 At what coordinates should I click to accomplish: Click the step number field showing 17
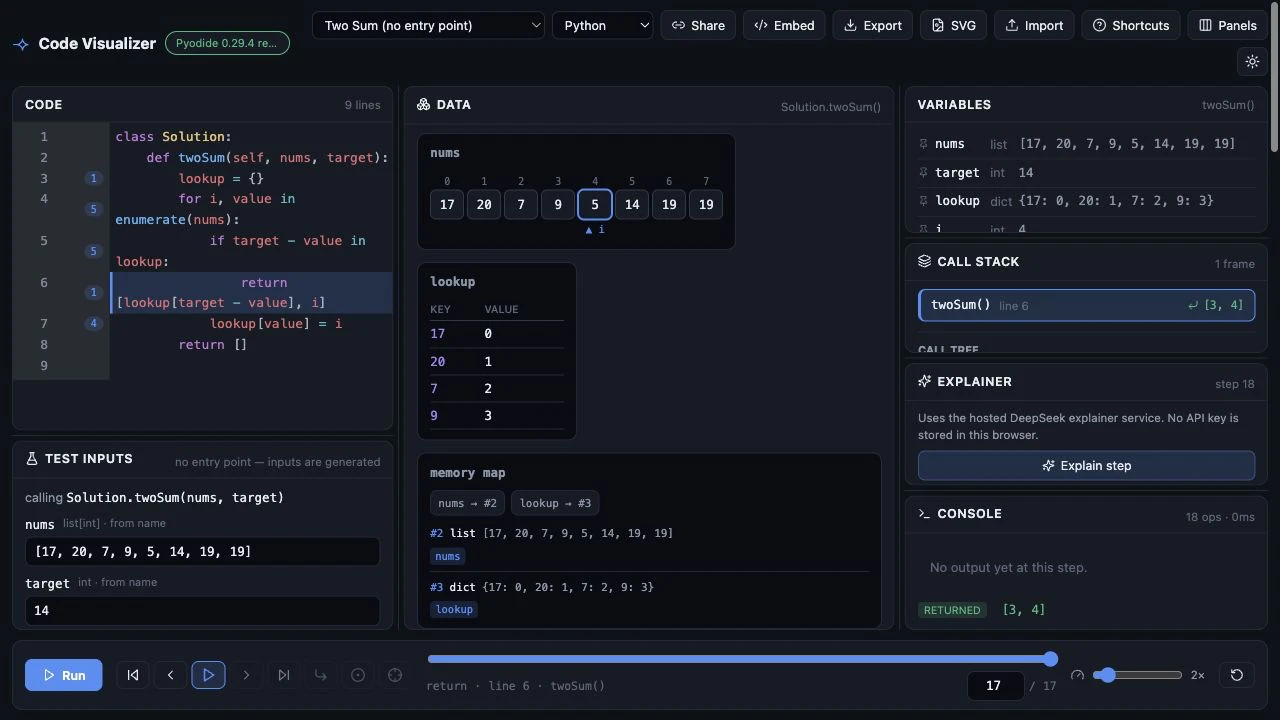[995, 685]
